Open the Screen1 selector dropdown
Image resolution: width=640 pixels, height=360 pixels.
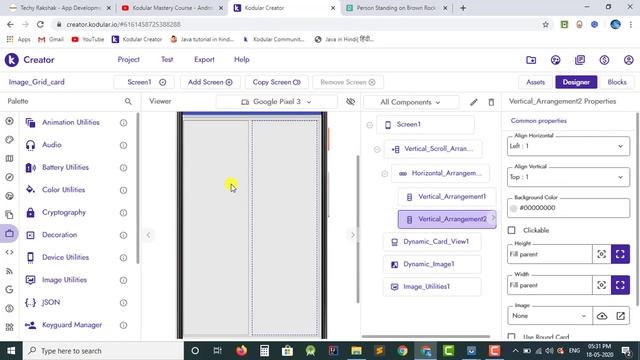coord(144,82)
